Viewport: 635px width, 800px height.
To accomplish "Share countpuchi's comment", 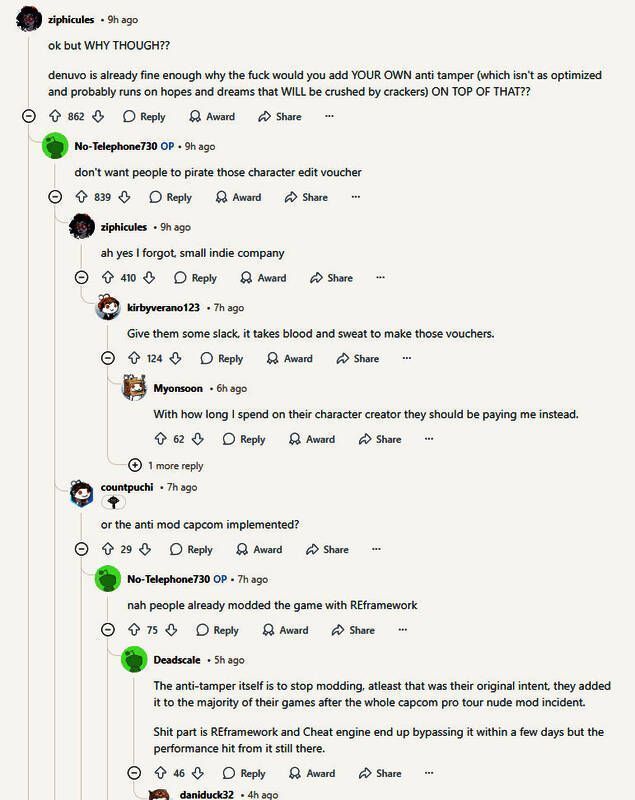I will point(327,549).
